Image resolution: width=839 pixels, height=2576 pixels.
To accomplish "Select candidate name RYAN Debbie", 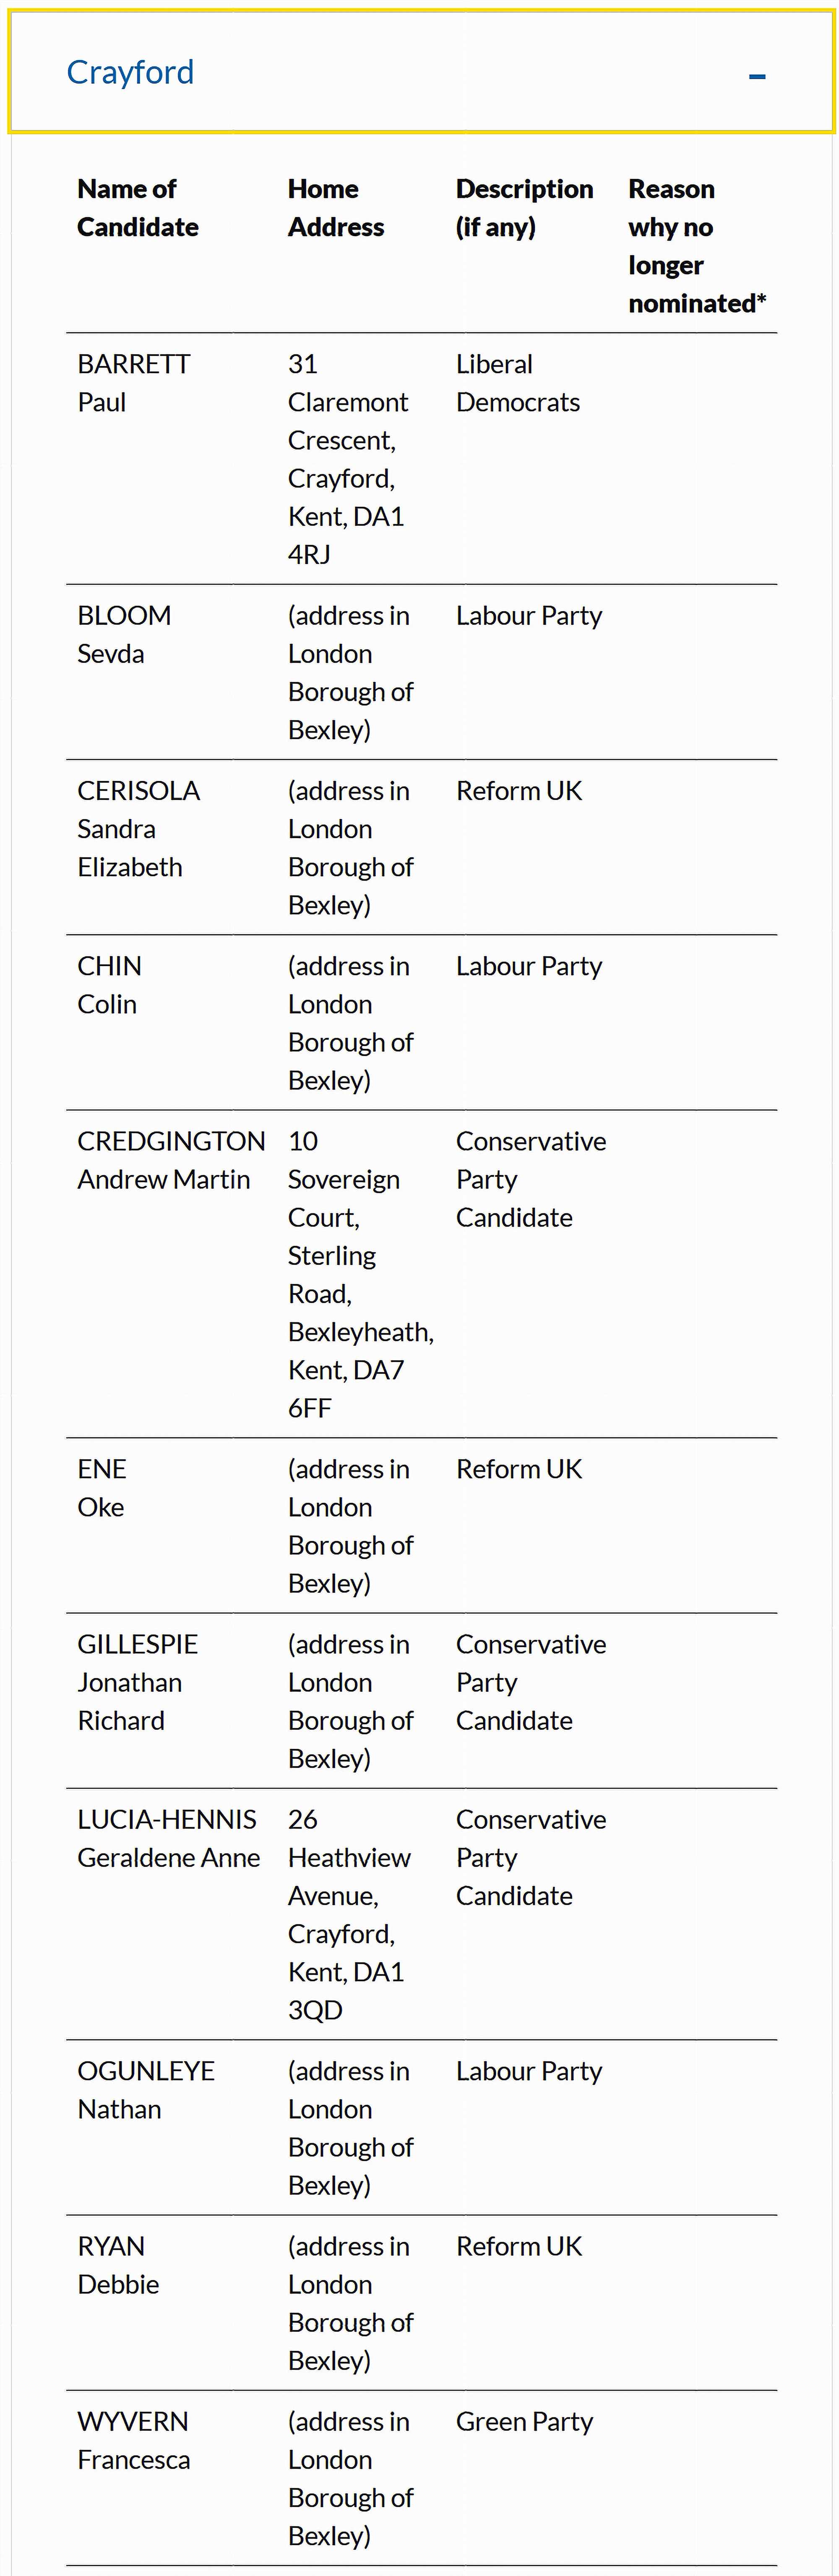I will click(x=118, y=2265).
